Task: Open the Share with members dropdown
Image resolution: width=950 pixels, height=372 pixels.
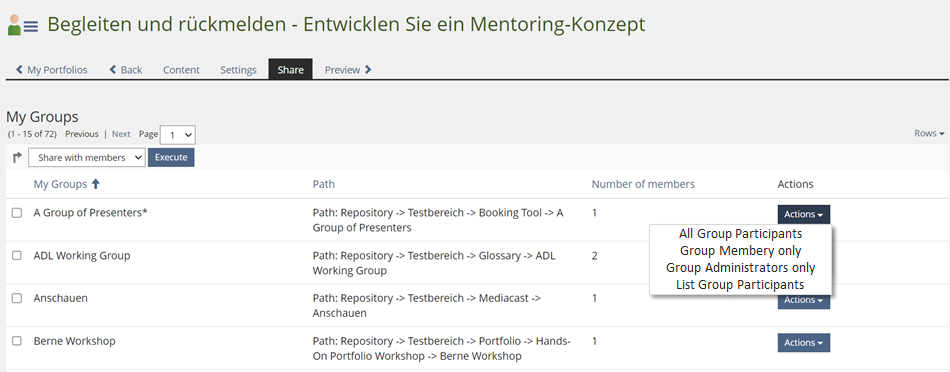Action: (87, 158)
